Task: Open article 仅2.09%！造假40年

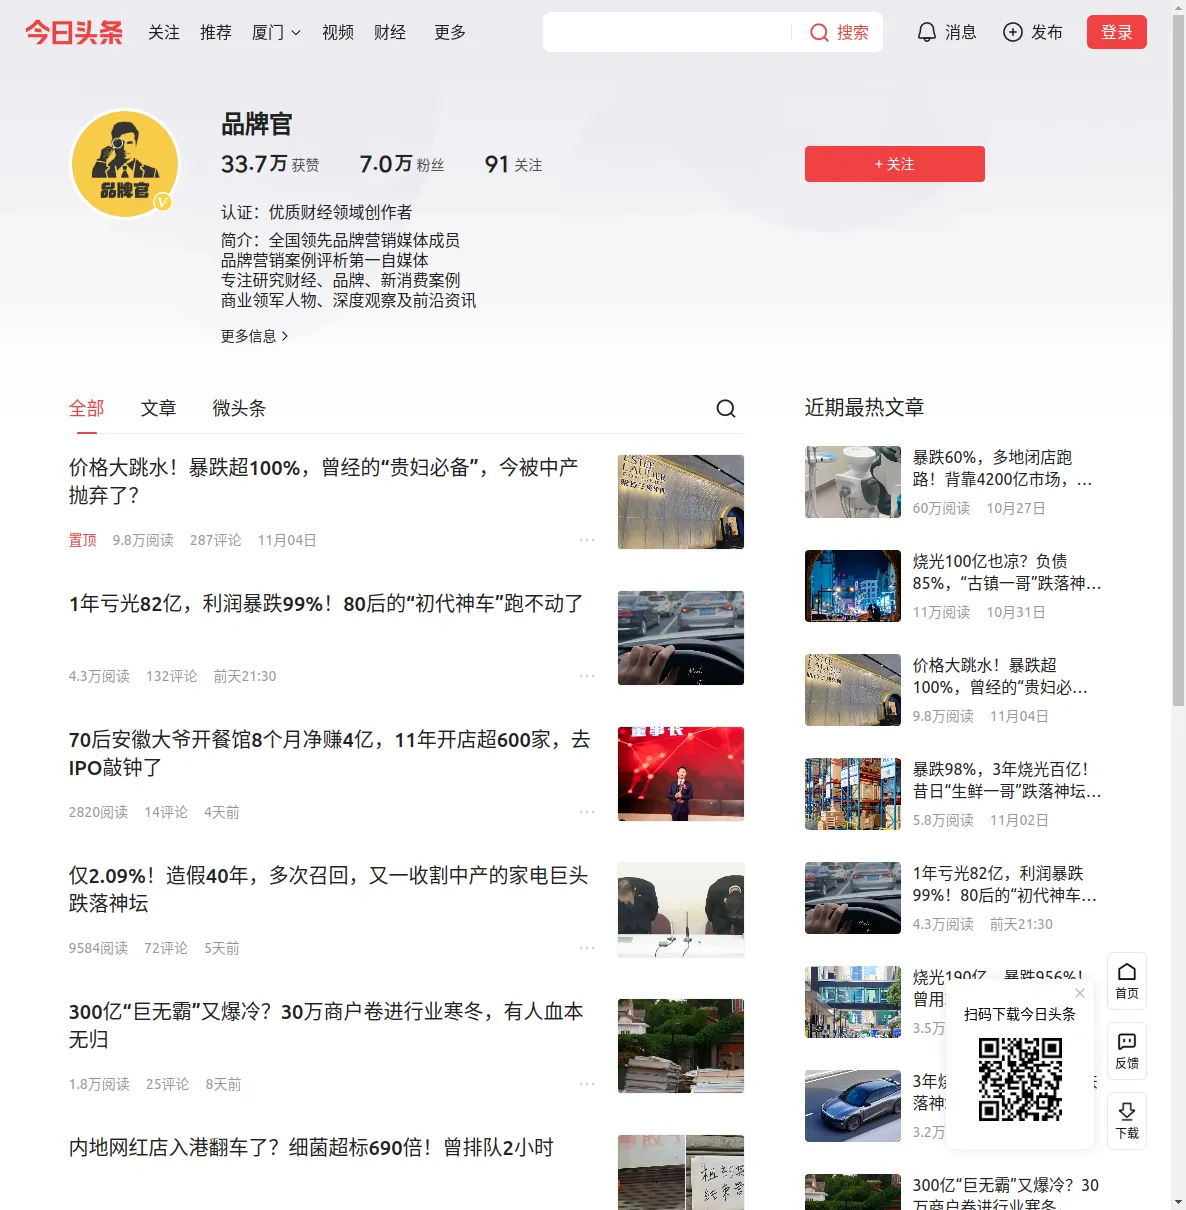Action: pyautogui.click(x=328, y=889)
